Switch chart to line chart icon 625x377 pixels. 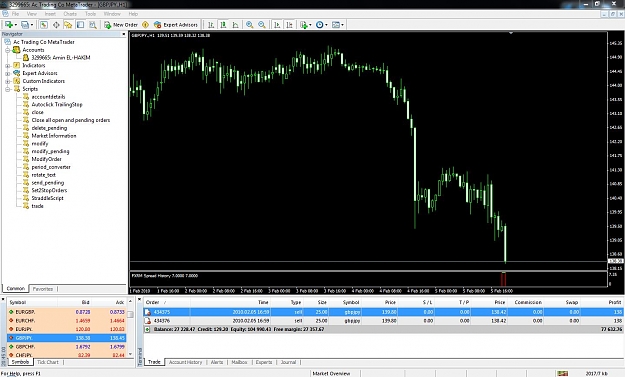(236, 25)
